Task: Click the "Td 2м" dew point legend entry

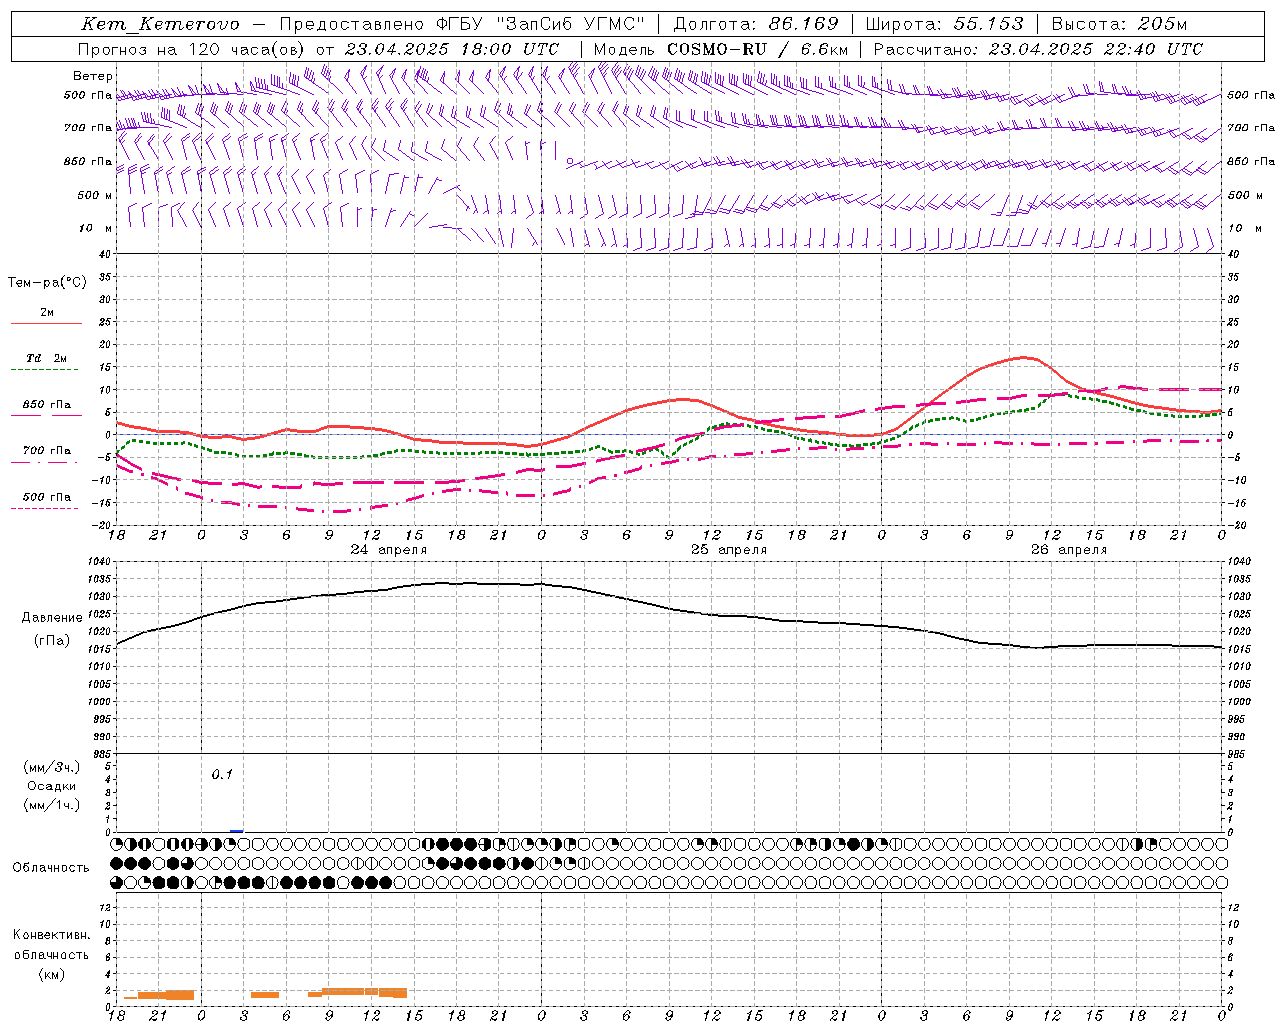Action: (x=46, y=358)
